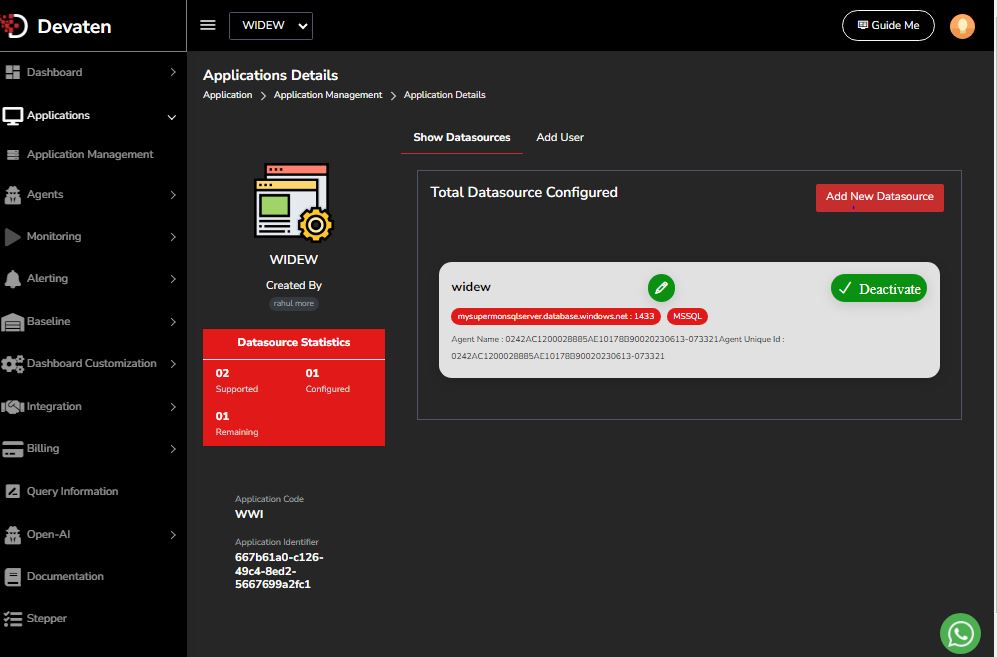Image resolution: width=997 pixels, height=657 pixels.
Task: Expand the Monitoring menu chevron
Action: pos(173,237)
